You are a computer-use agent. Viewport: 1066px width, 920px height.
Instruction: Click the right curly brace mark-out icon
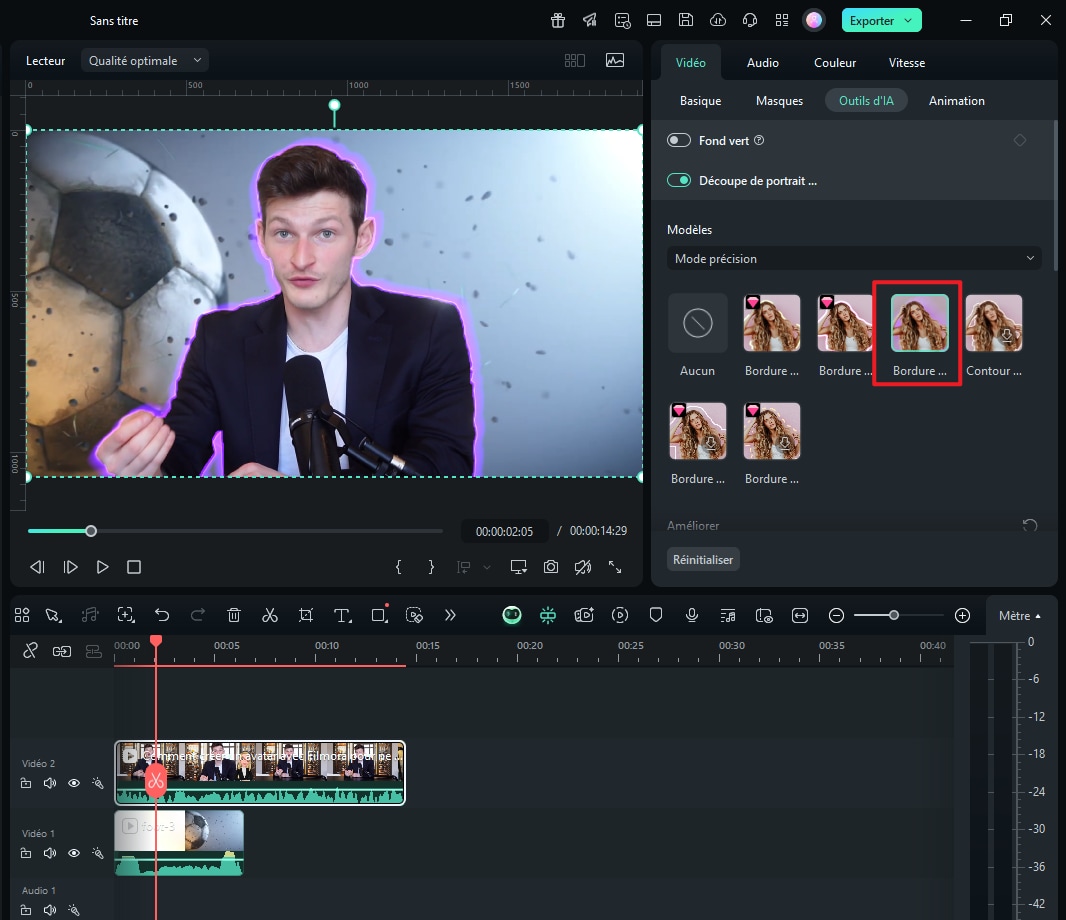(x=431, y=567)
